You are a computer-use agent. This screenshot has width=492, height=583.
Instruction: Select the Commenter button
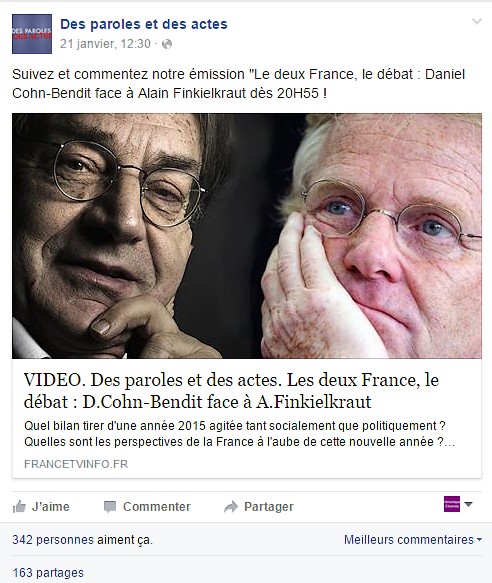pyautogui.click(x=147, y=506)
